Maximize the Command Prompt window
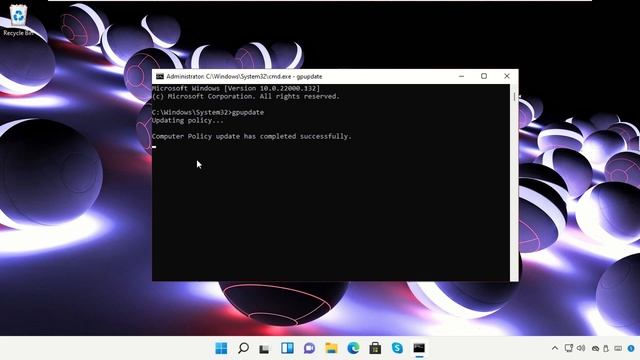Screen dimensions: 640x360 pos(484,76)
